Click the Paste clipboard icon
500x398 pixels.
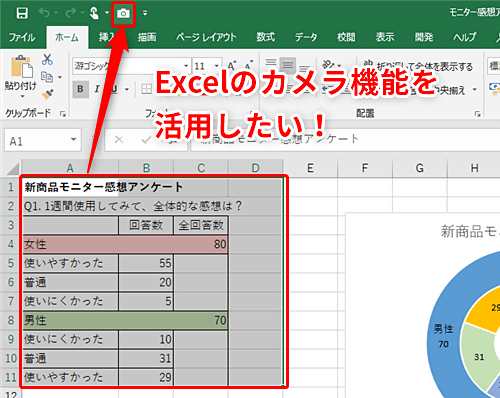pyautogui.click(x=22, y=67)
